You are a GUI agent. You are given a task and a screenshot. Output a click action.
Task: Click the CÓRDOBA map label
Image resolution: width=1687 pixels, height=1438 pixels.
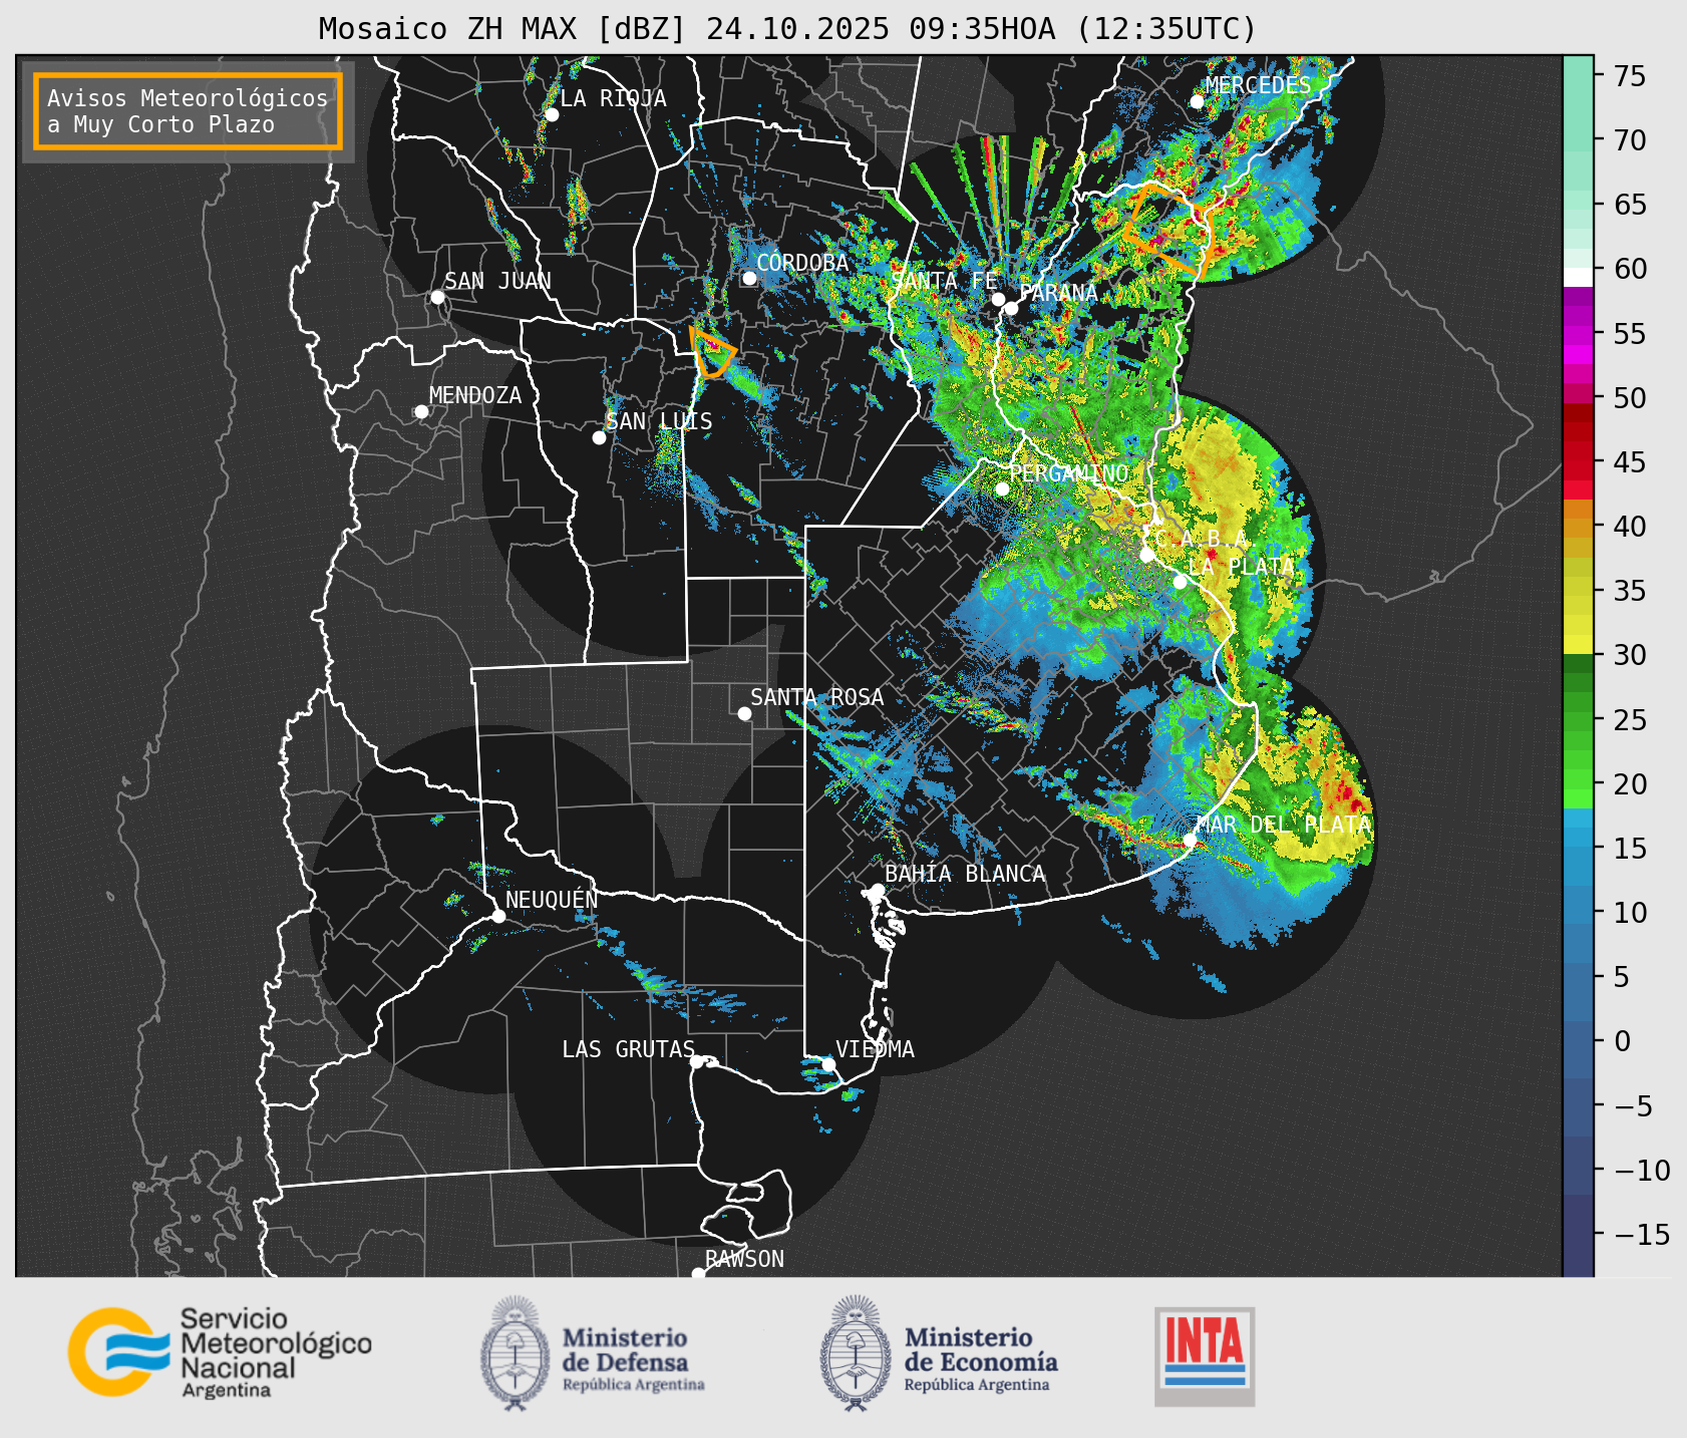click(x=802, y=262)
